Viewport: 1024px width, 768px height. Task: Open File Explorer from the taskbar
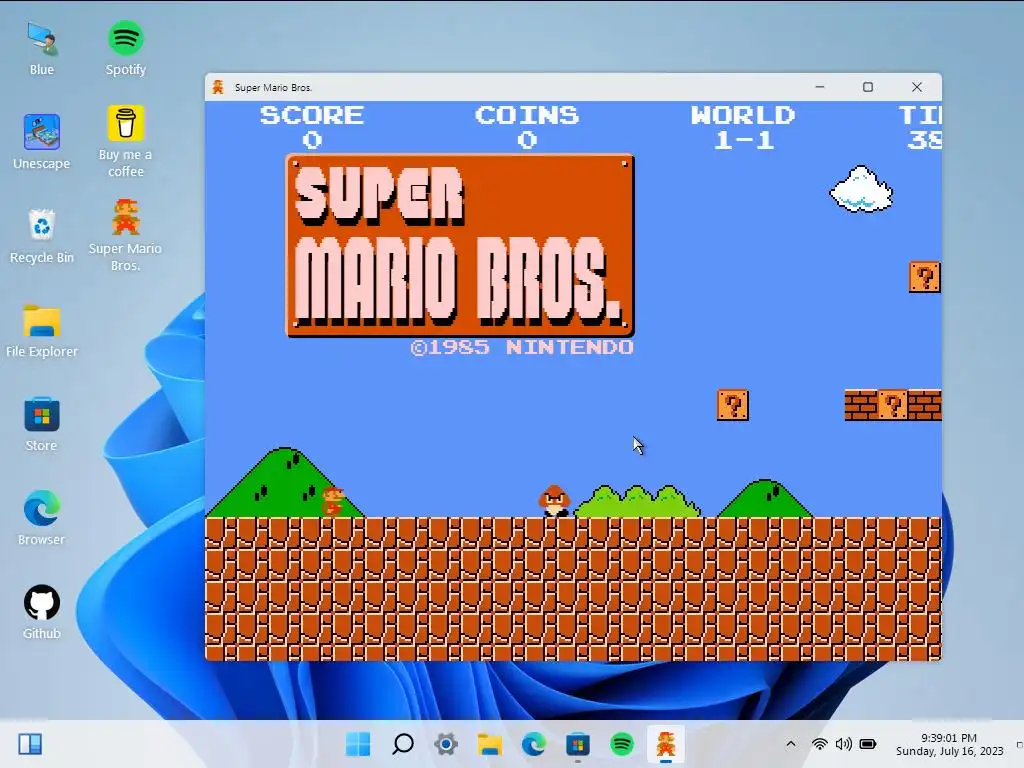(x=490, y=744)
